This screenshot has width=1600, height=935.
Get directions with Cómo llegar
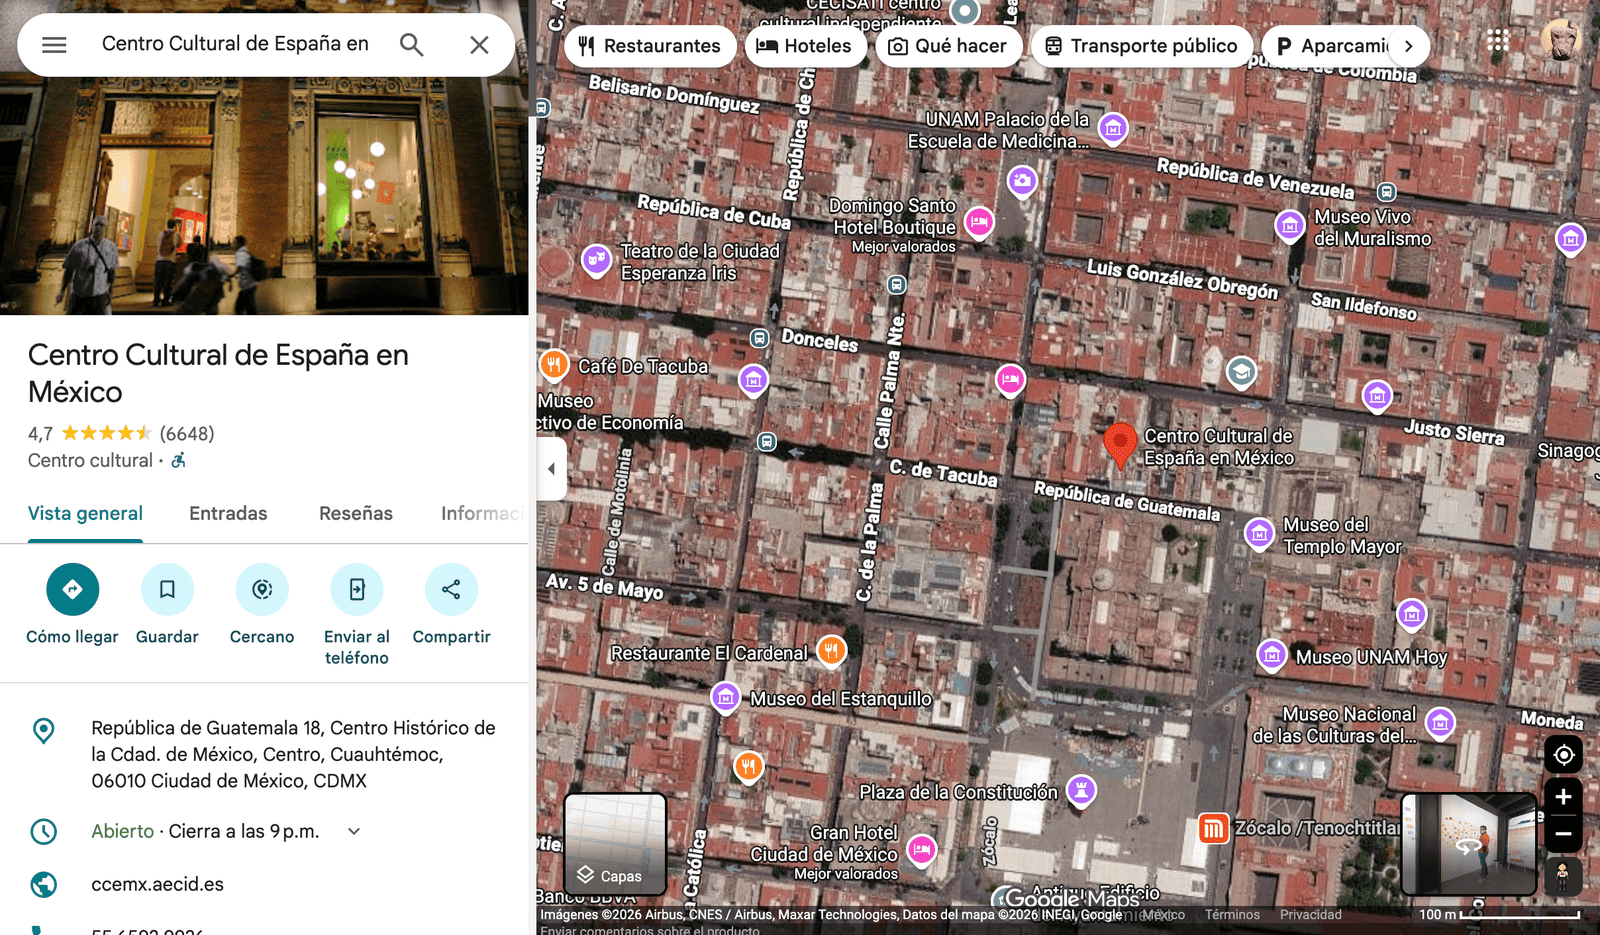click(72, 589)
